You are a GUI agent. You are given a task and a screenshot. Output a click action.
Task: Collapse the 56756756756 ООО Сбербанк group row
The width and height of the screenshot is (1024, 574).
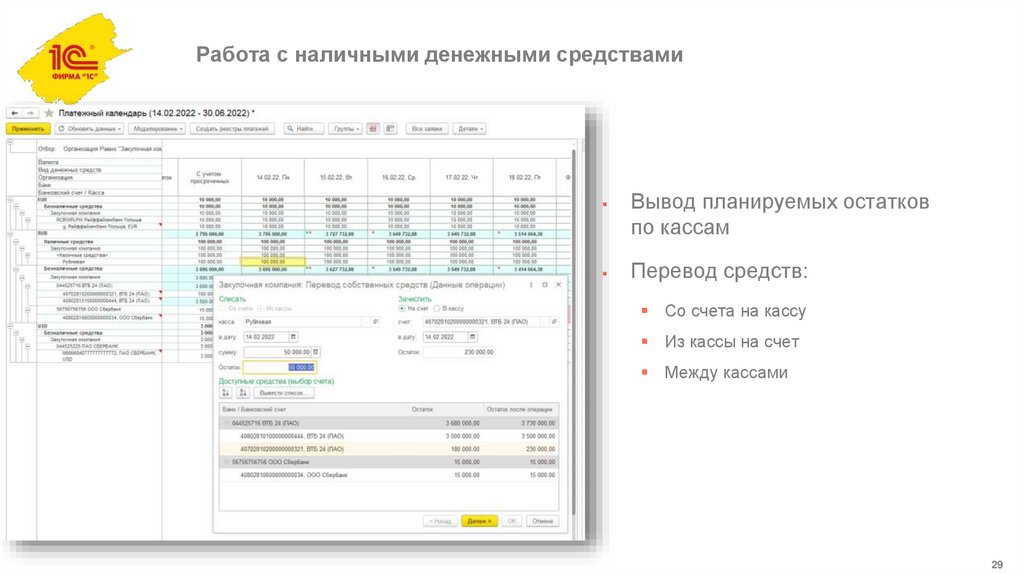pyautogui.click(x=227, y=462)
